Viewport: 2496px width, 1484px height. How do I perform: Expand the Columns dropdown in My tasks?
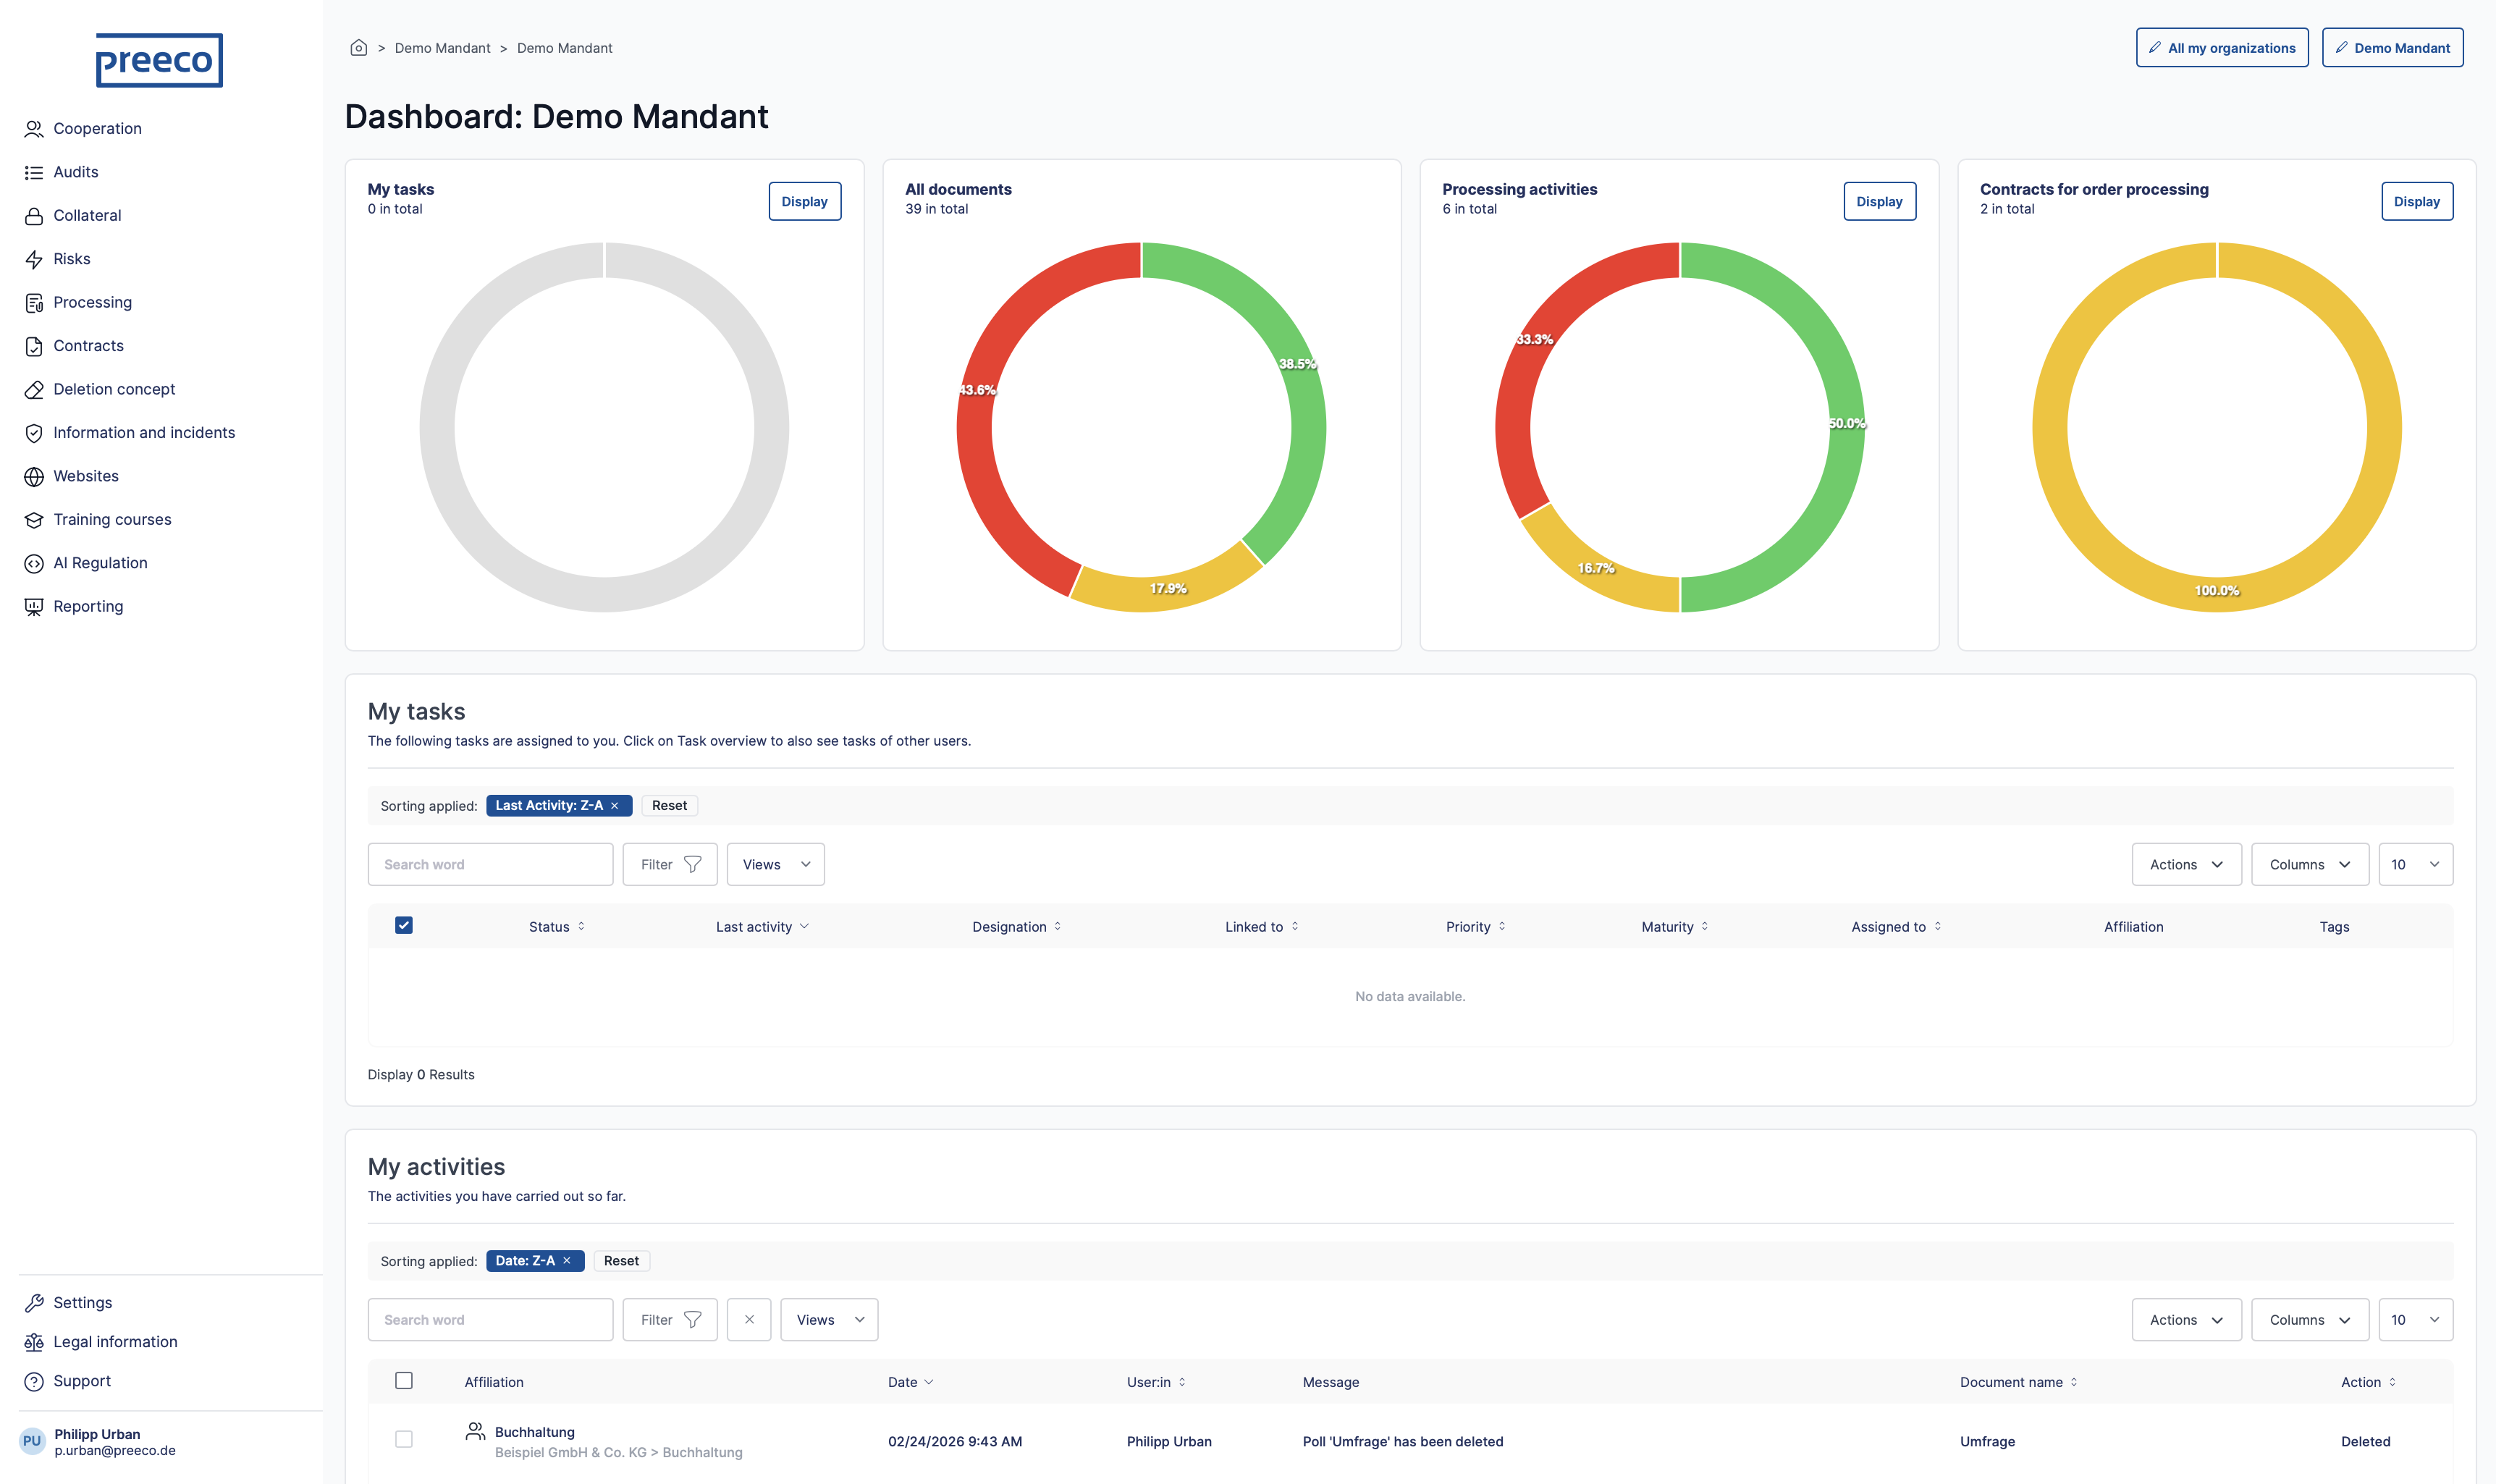pos(2309,865)
